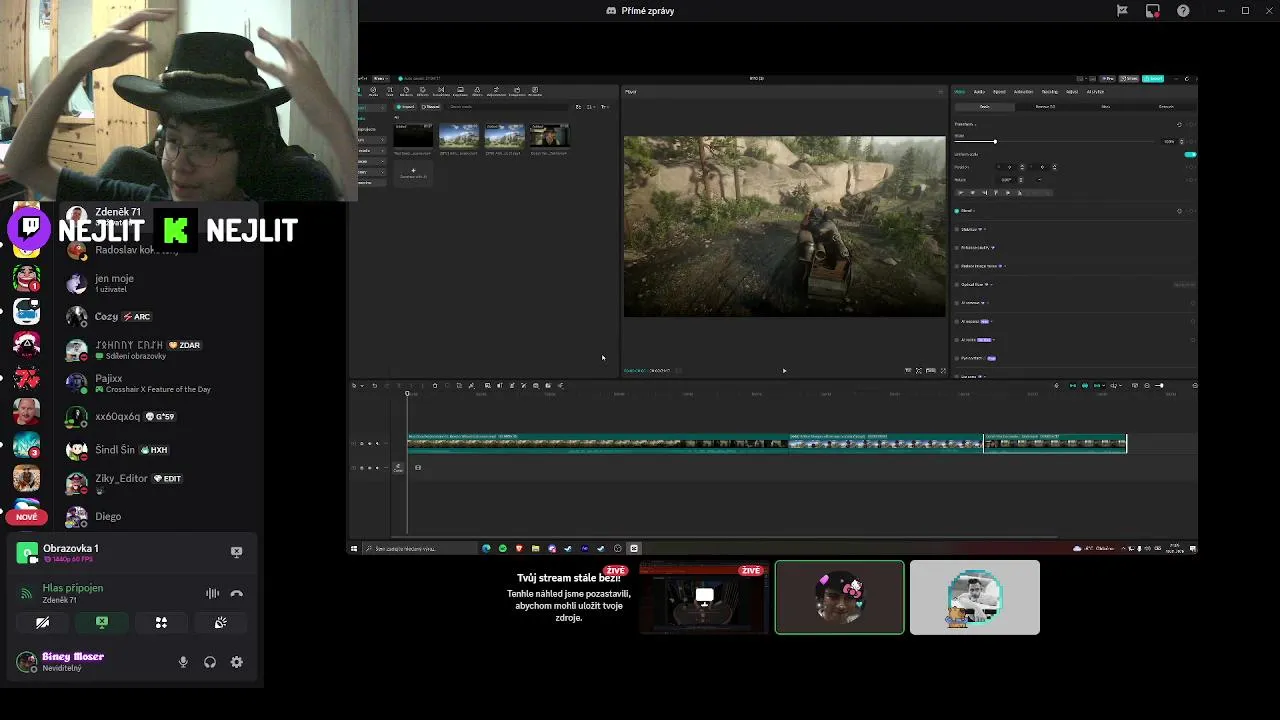Open the Remove BG sub-tab
Screen dimensions: 1280x720
coord(1045,107)
